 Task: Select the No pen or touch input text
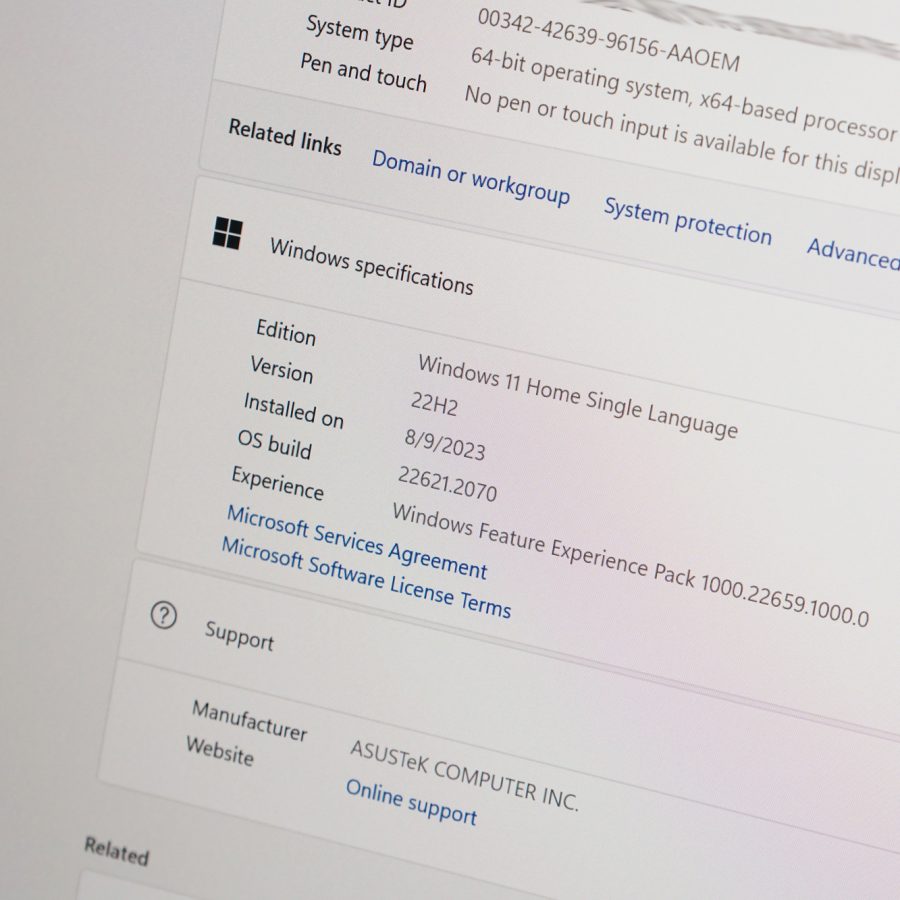point(682,134)
